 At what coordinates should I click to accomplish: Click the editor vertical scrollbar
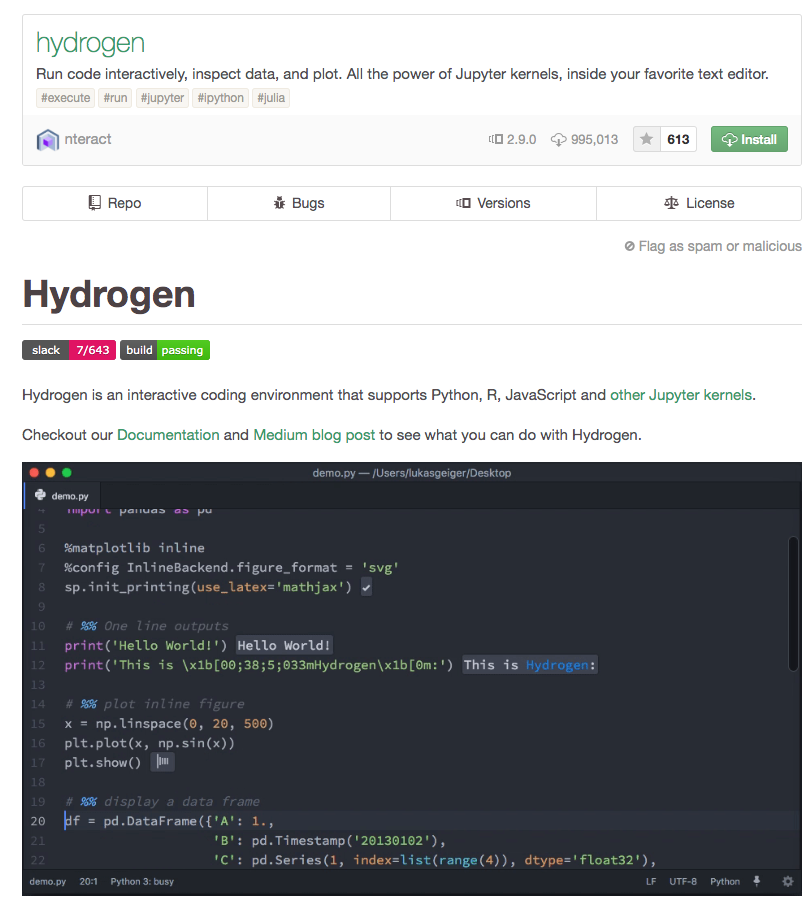pyautogui.click(x=793, y=604)
